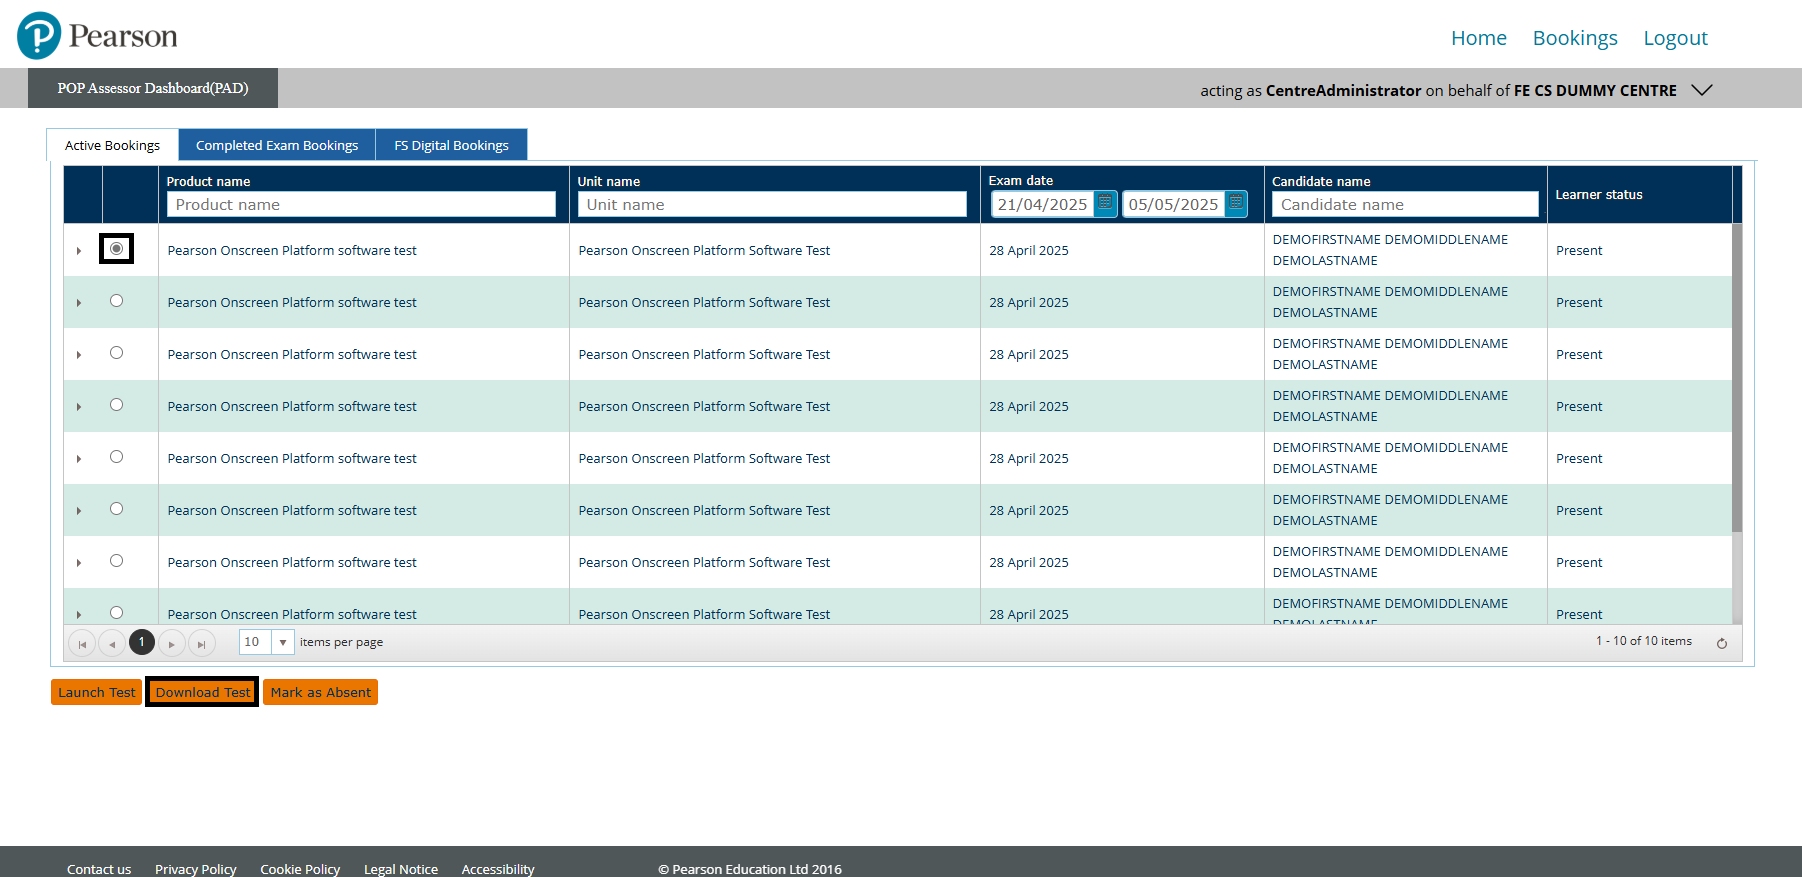Screen dimensions: 1802x877
Task: Open the items per page dropdown
Action: (x=283, y=642)
